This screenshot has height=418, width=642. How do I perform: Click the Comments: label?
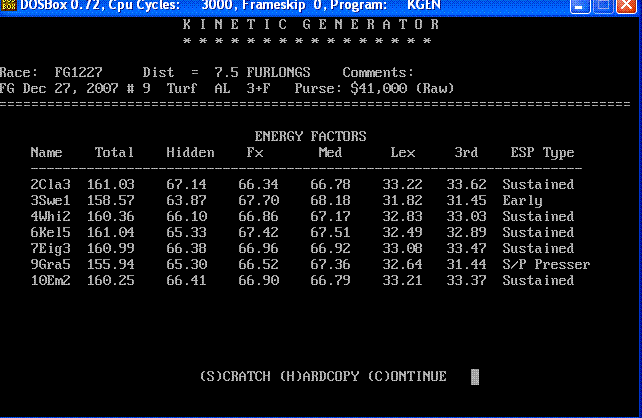(x=378, y=72)
